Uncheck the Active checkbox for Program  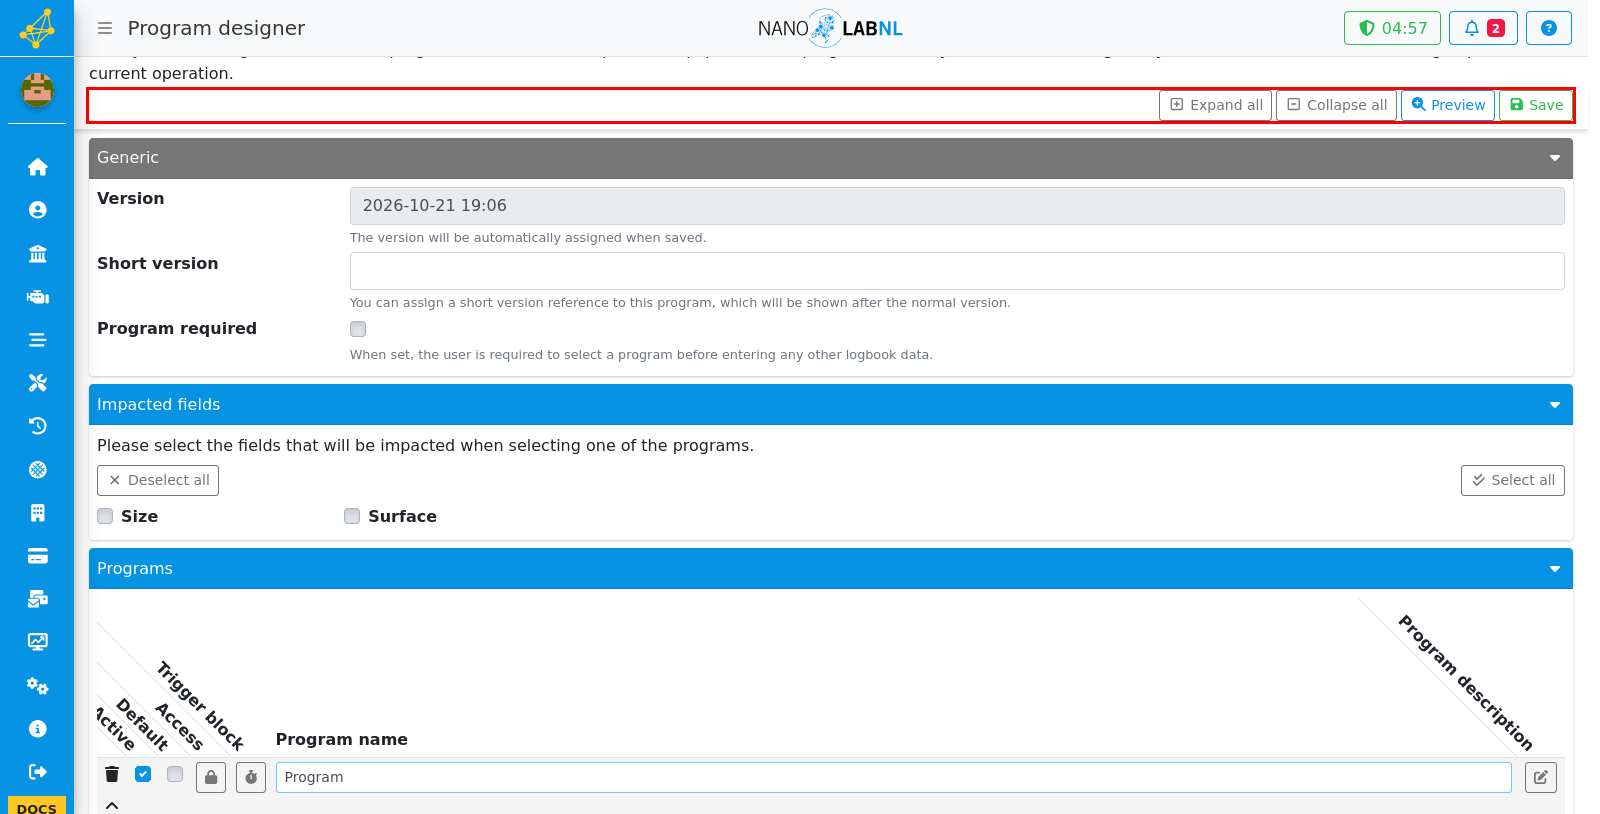143,774
